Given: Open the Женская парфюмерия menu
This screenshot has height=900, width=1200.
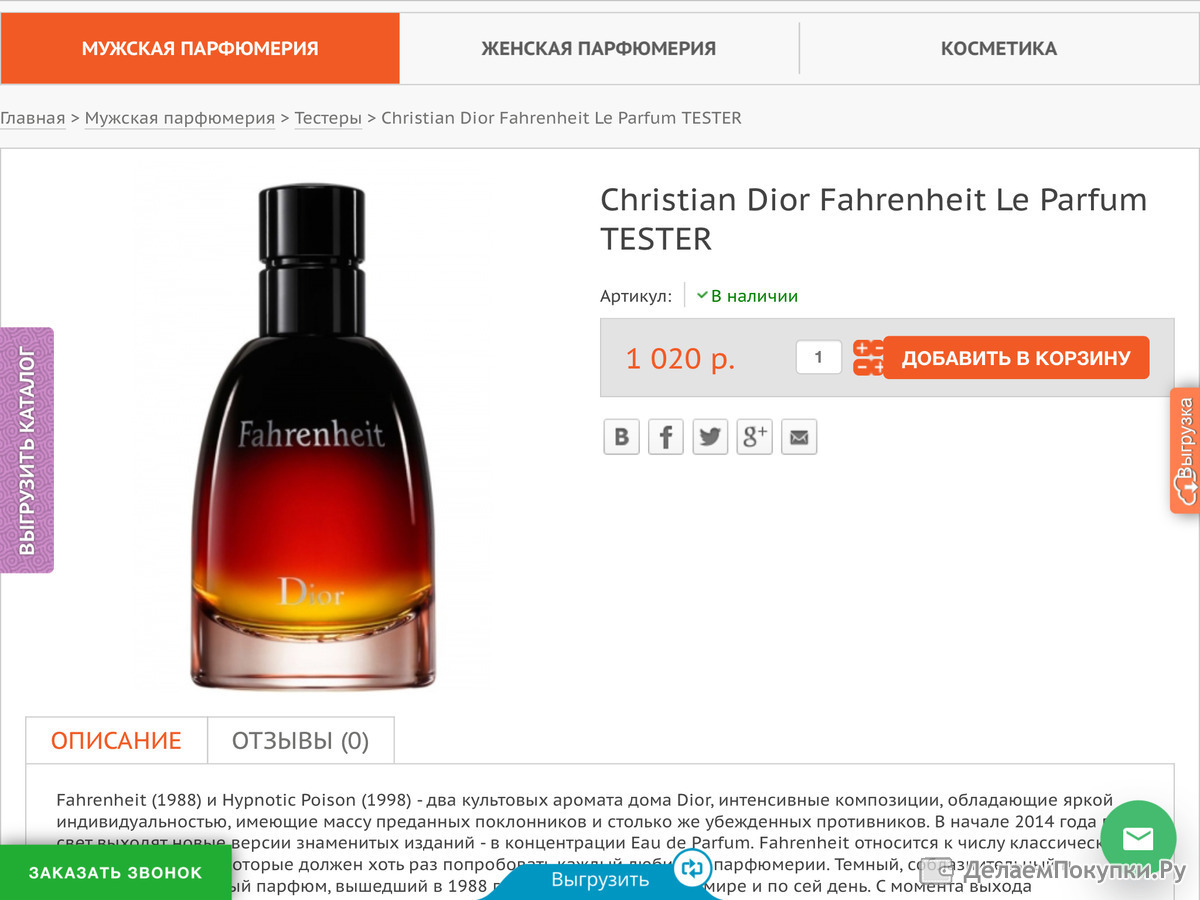Looking at the screenshot, I should (599, 48).
